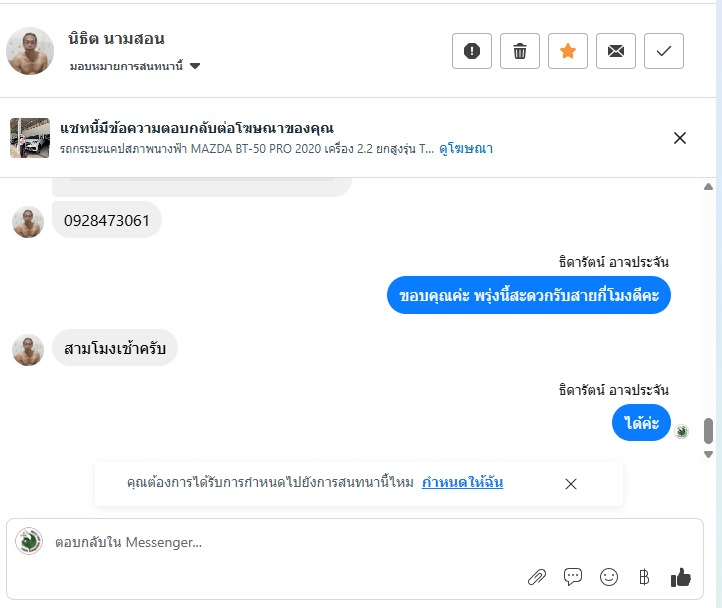Click the spam report exclamation icon

pyautogui.click(x=472, y=52)
